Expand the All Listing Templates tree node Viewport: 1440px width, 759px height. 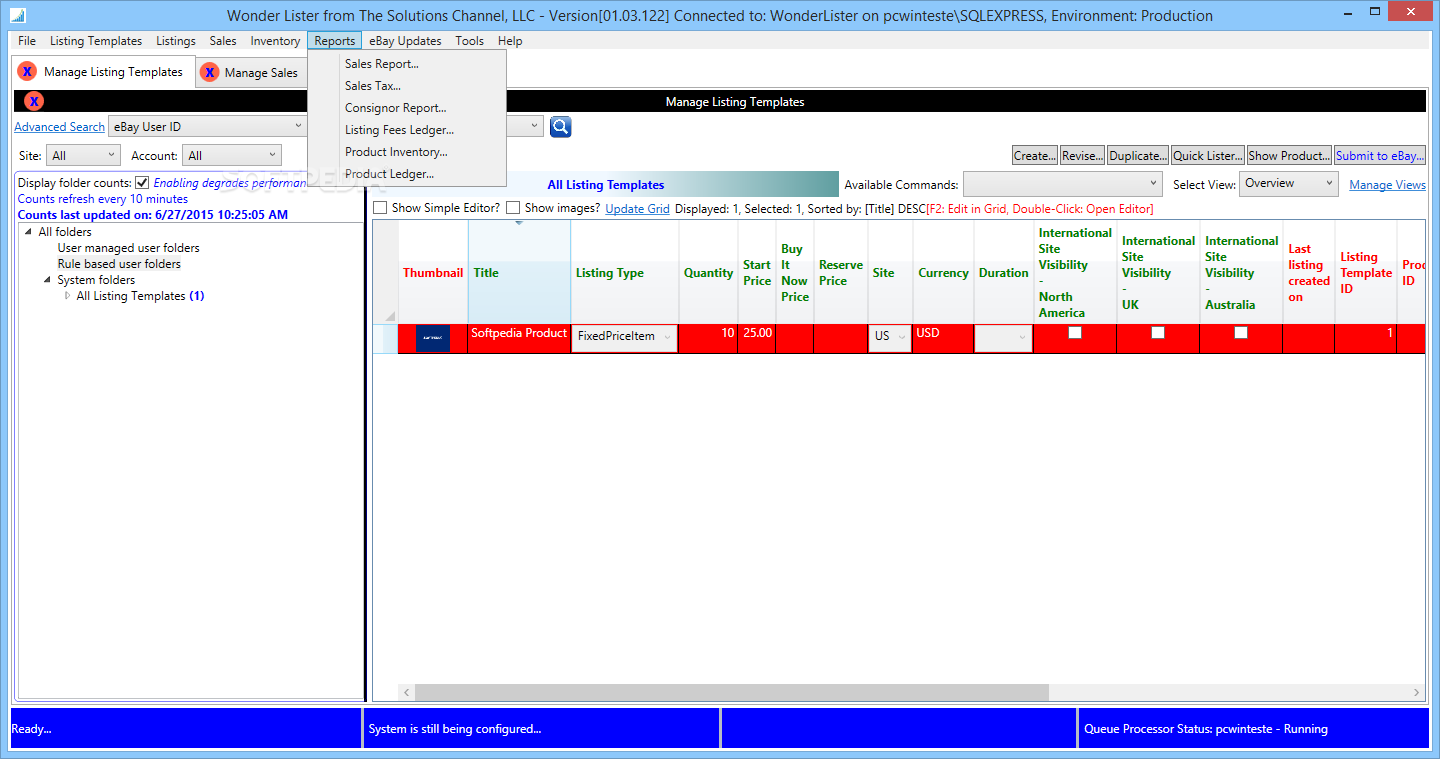[x=68, y=296]
